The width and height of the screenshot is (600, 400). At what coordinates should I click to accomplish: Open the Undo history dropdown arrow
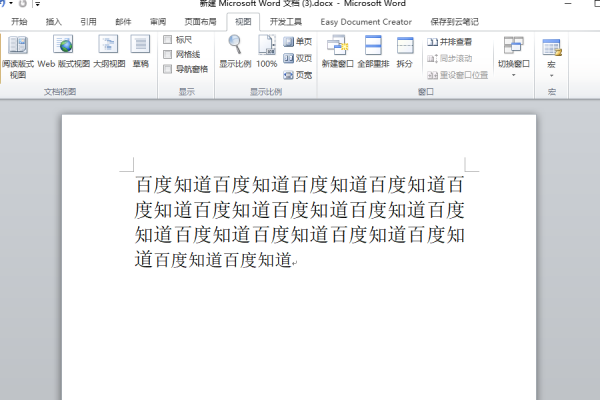tap(11, 3)
